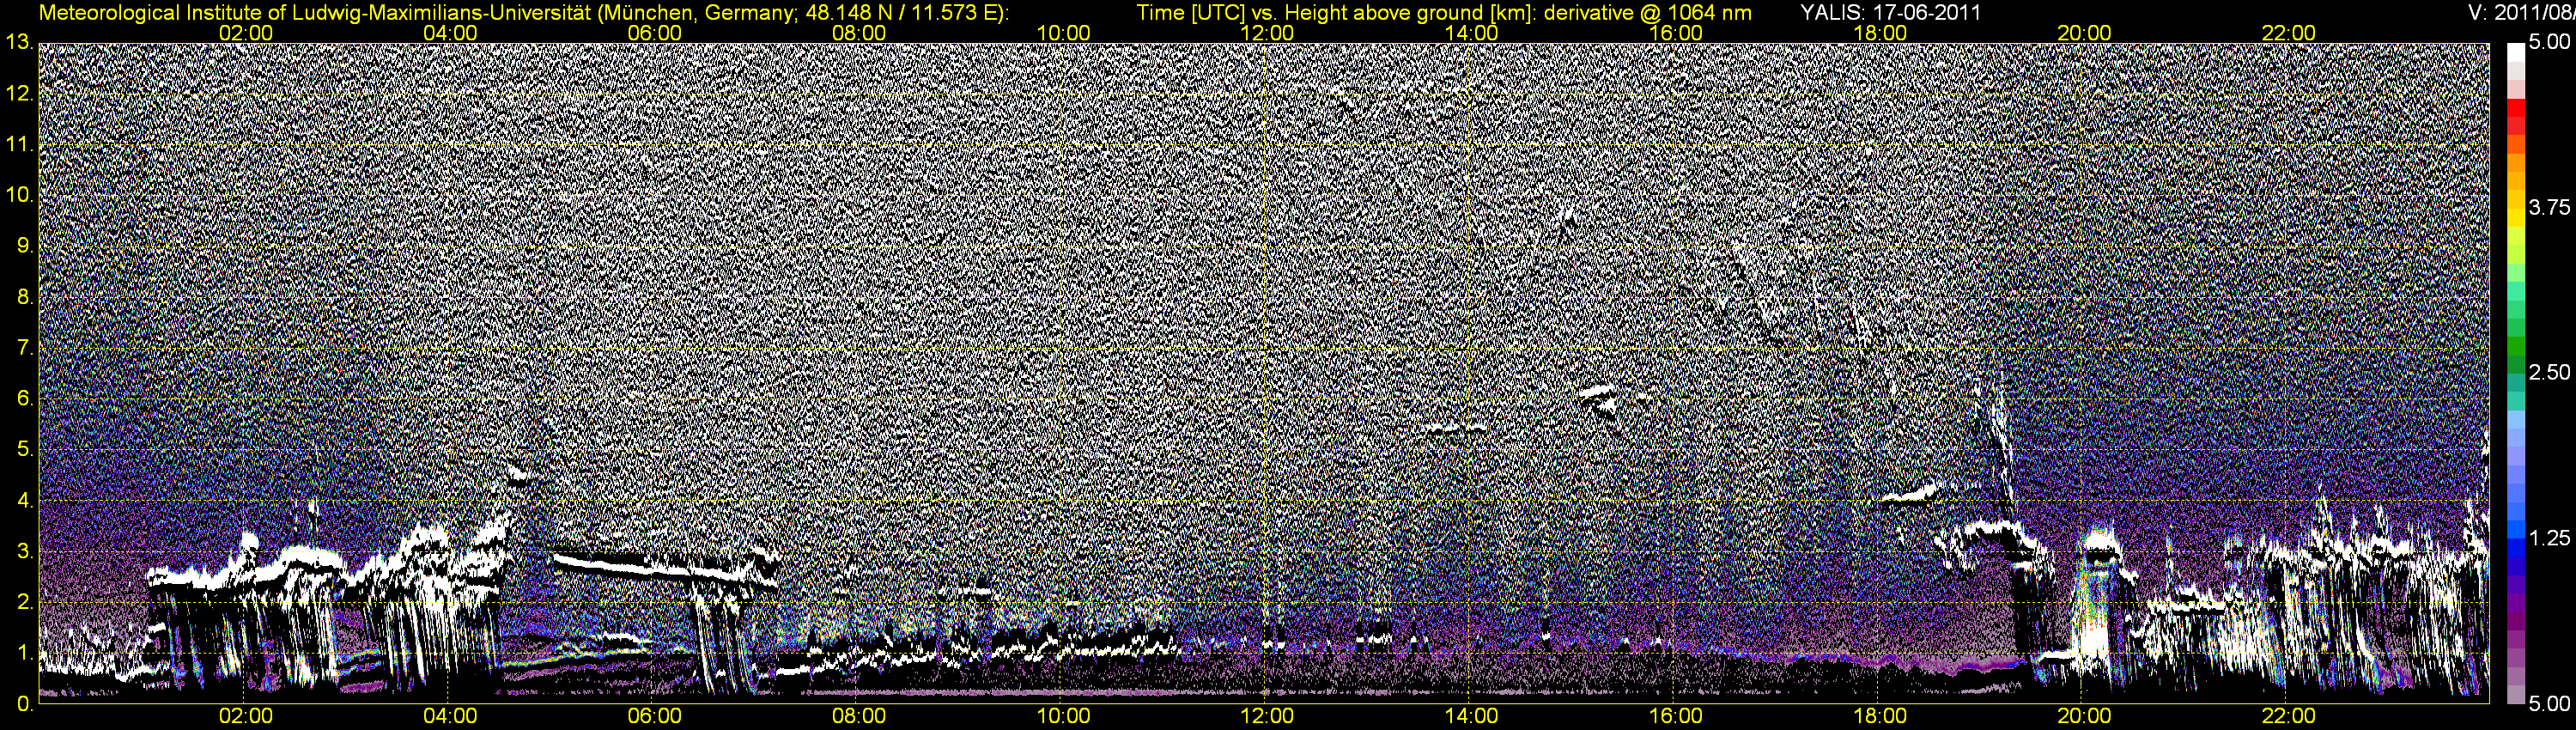Select the 20:00 label on the top time axis
This screenshot has height=730, width=2576.
[2084, 33]
